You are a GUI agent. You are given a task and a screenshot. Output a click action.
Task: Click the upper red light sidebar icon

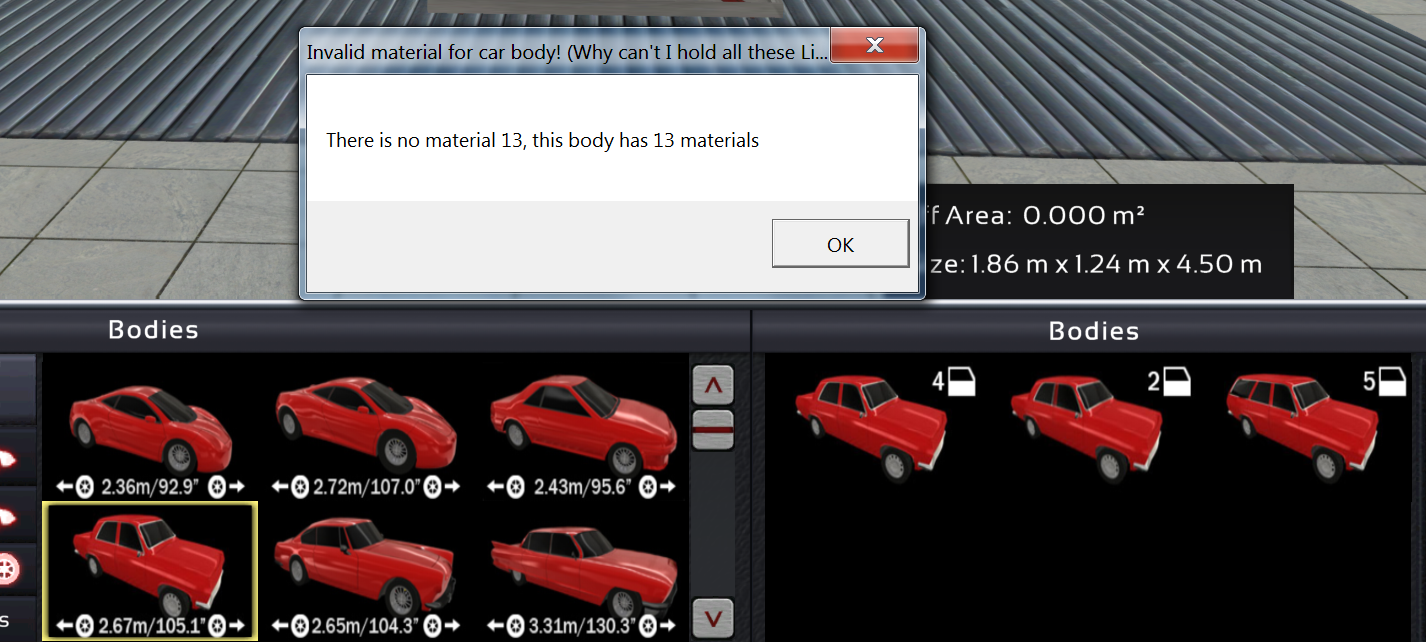coord(9,459)
